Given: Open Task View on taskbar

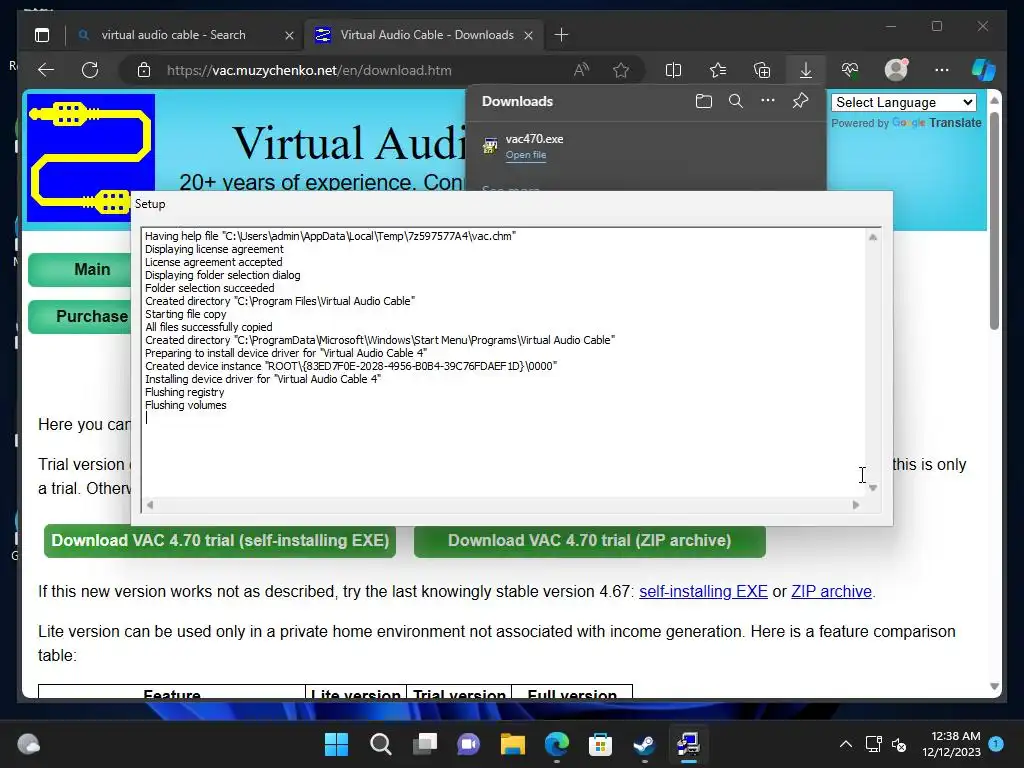Looking at the screenshot, I should point(424,744).
